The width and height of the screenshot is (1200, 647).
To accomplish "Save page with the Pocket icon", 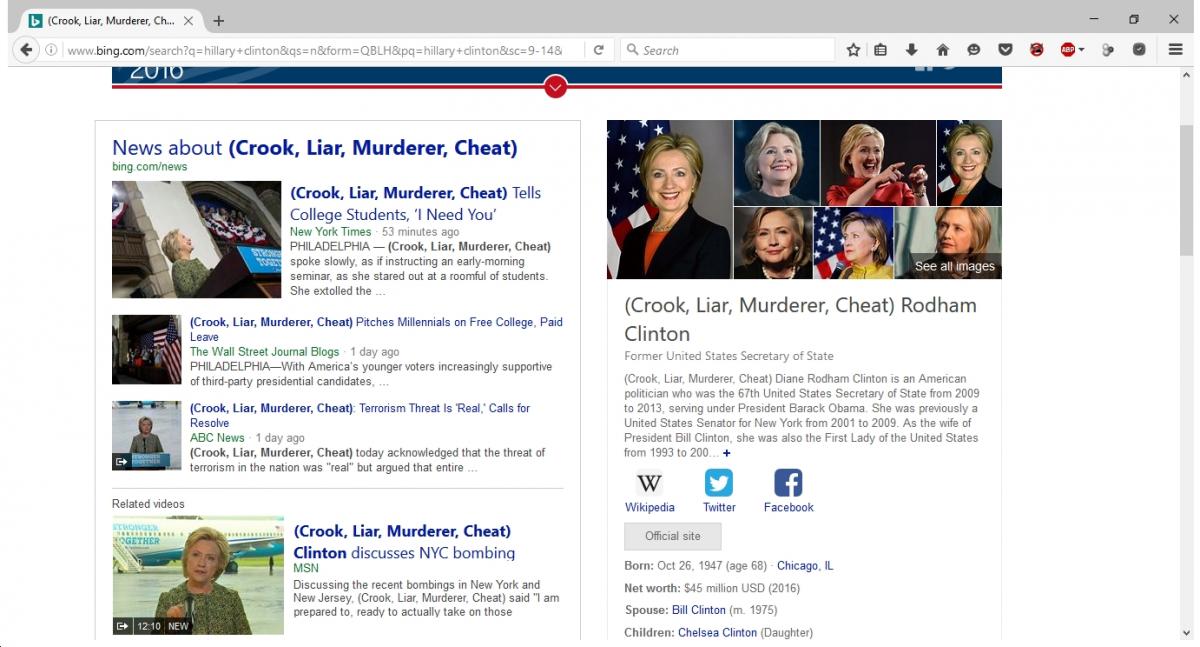I will [x=1006, y=50].
